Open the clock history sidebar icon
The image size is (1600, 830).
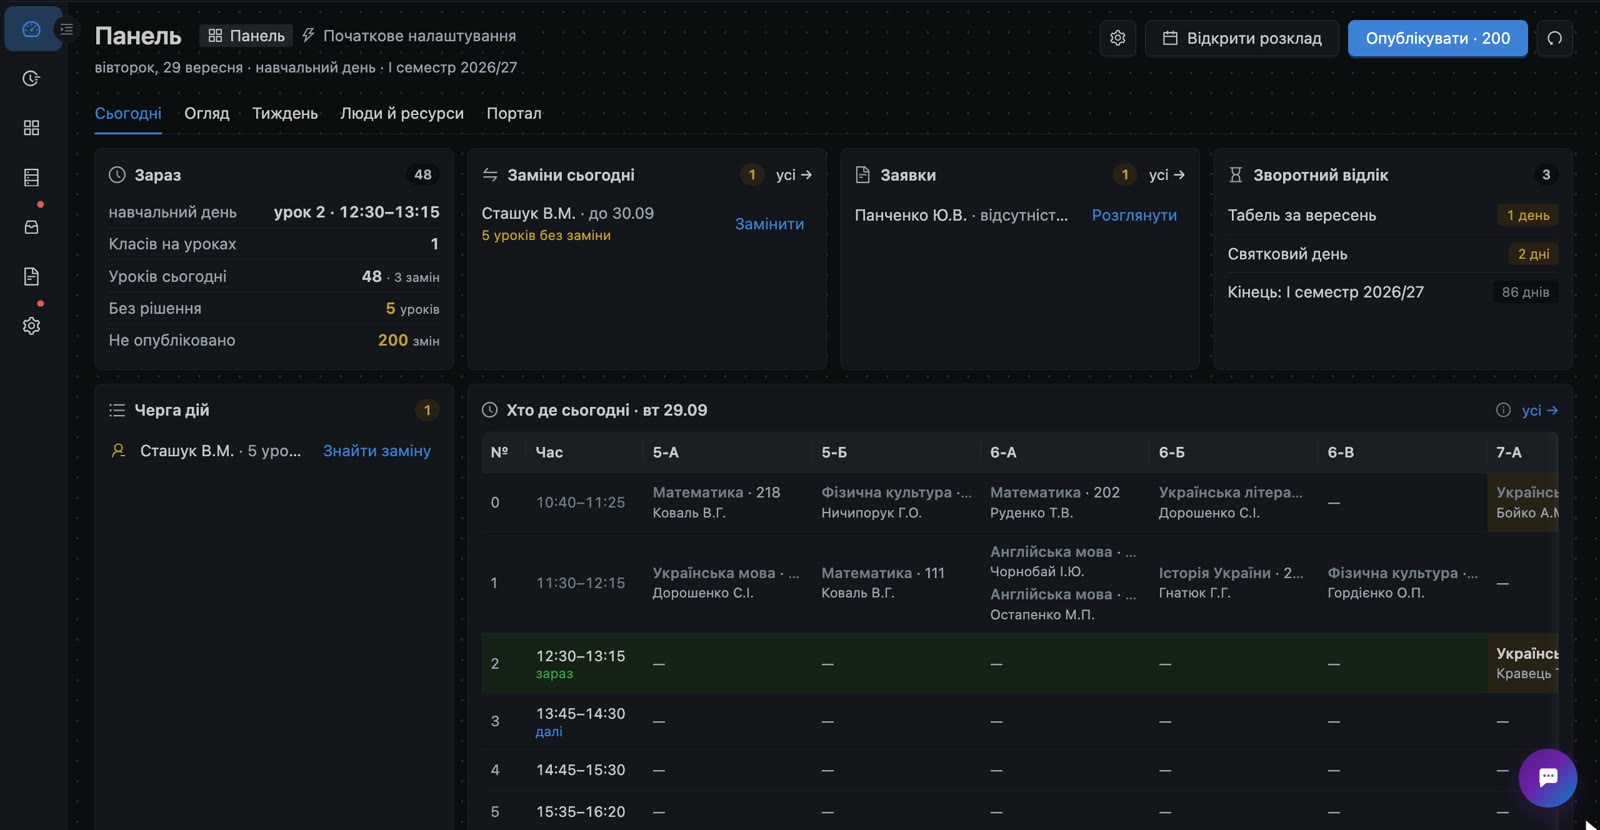click(x=31, y=78)
